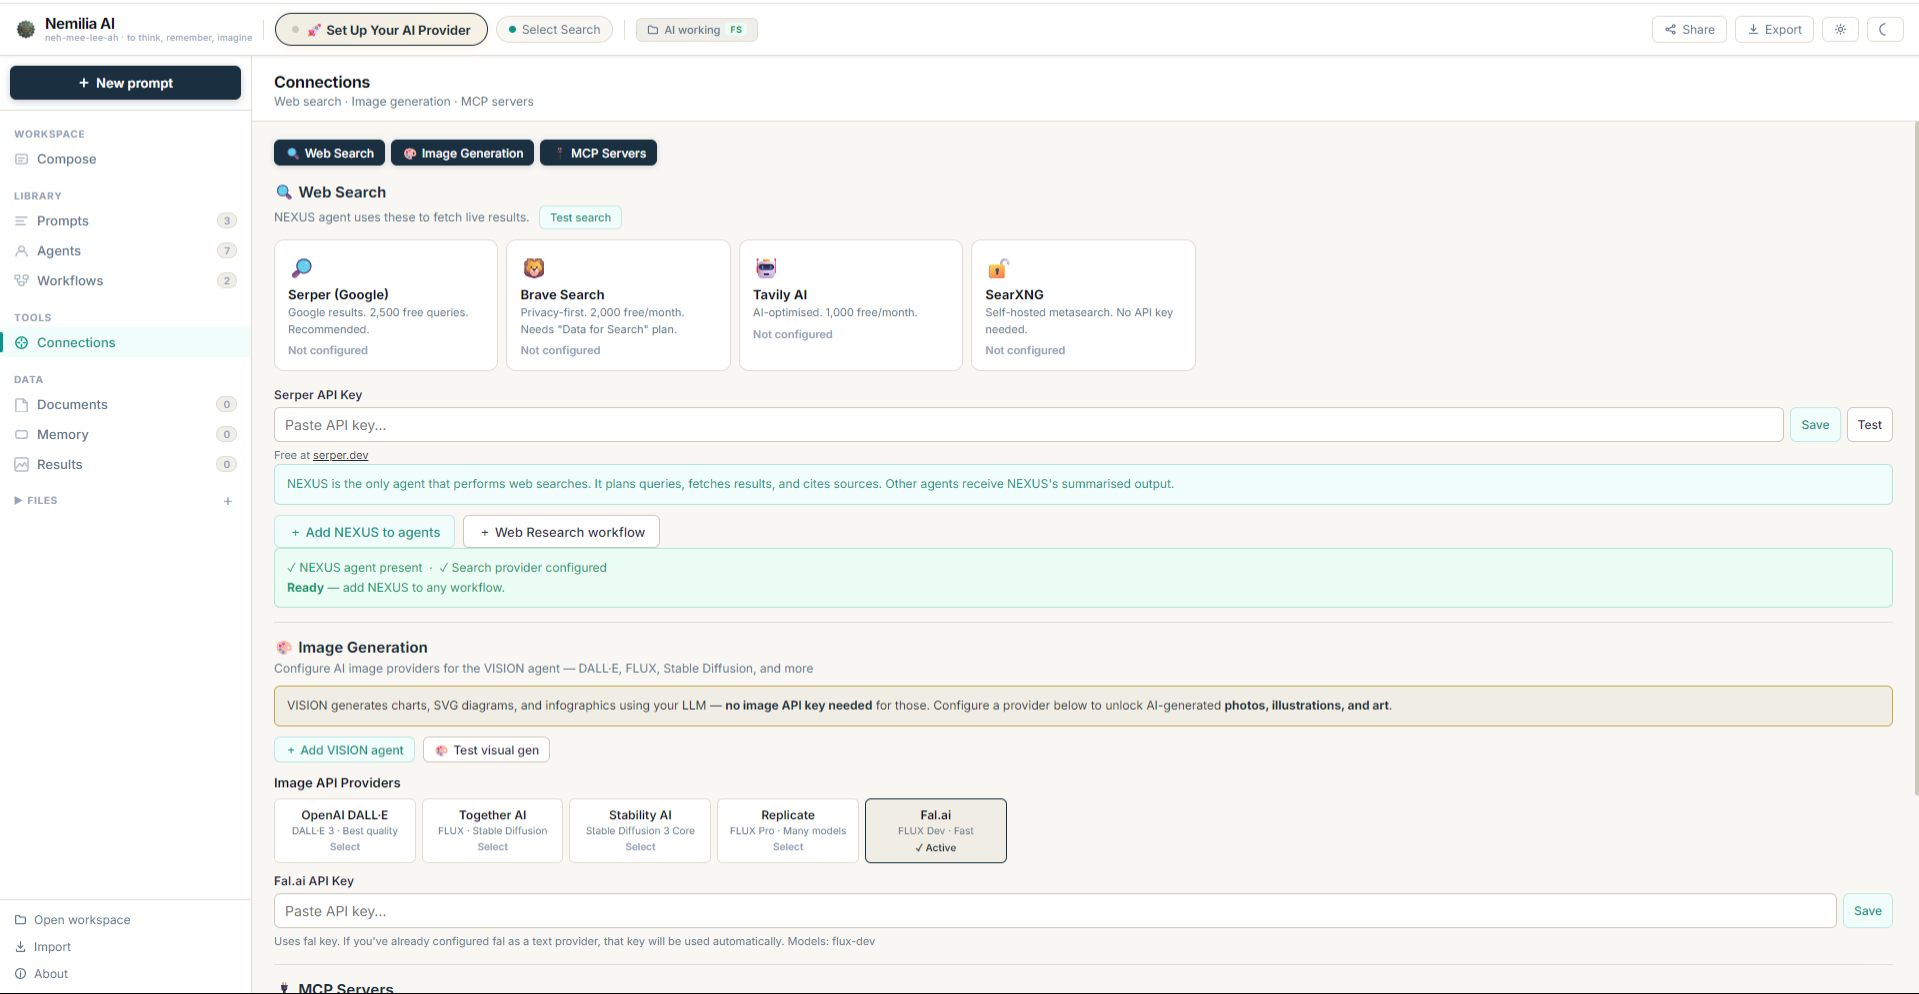This screenshot has width=1919, height=994.
Task: Click the Export button
Action: tap(1774, 30)
